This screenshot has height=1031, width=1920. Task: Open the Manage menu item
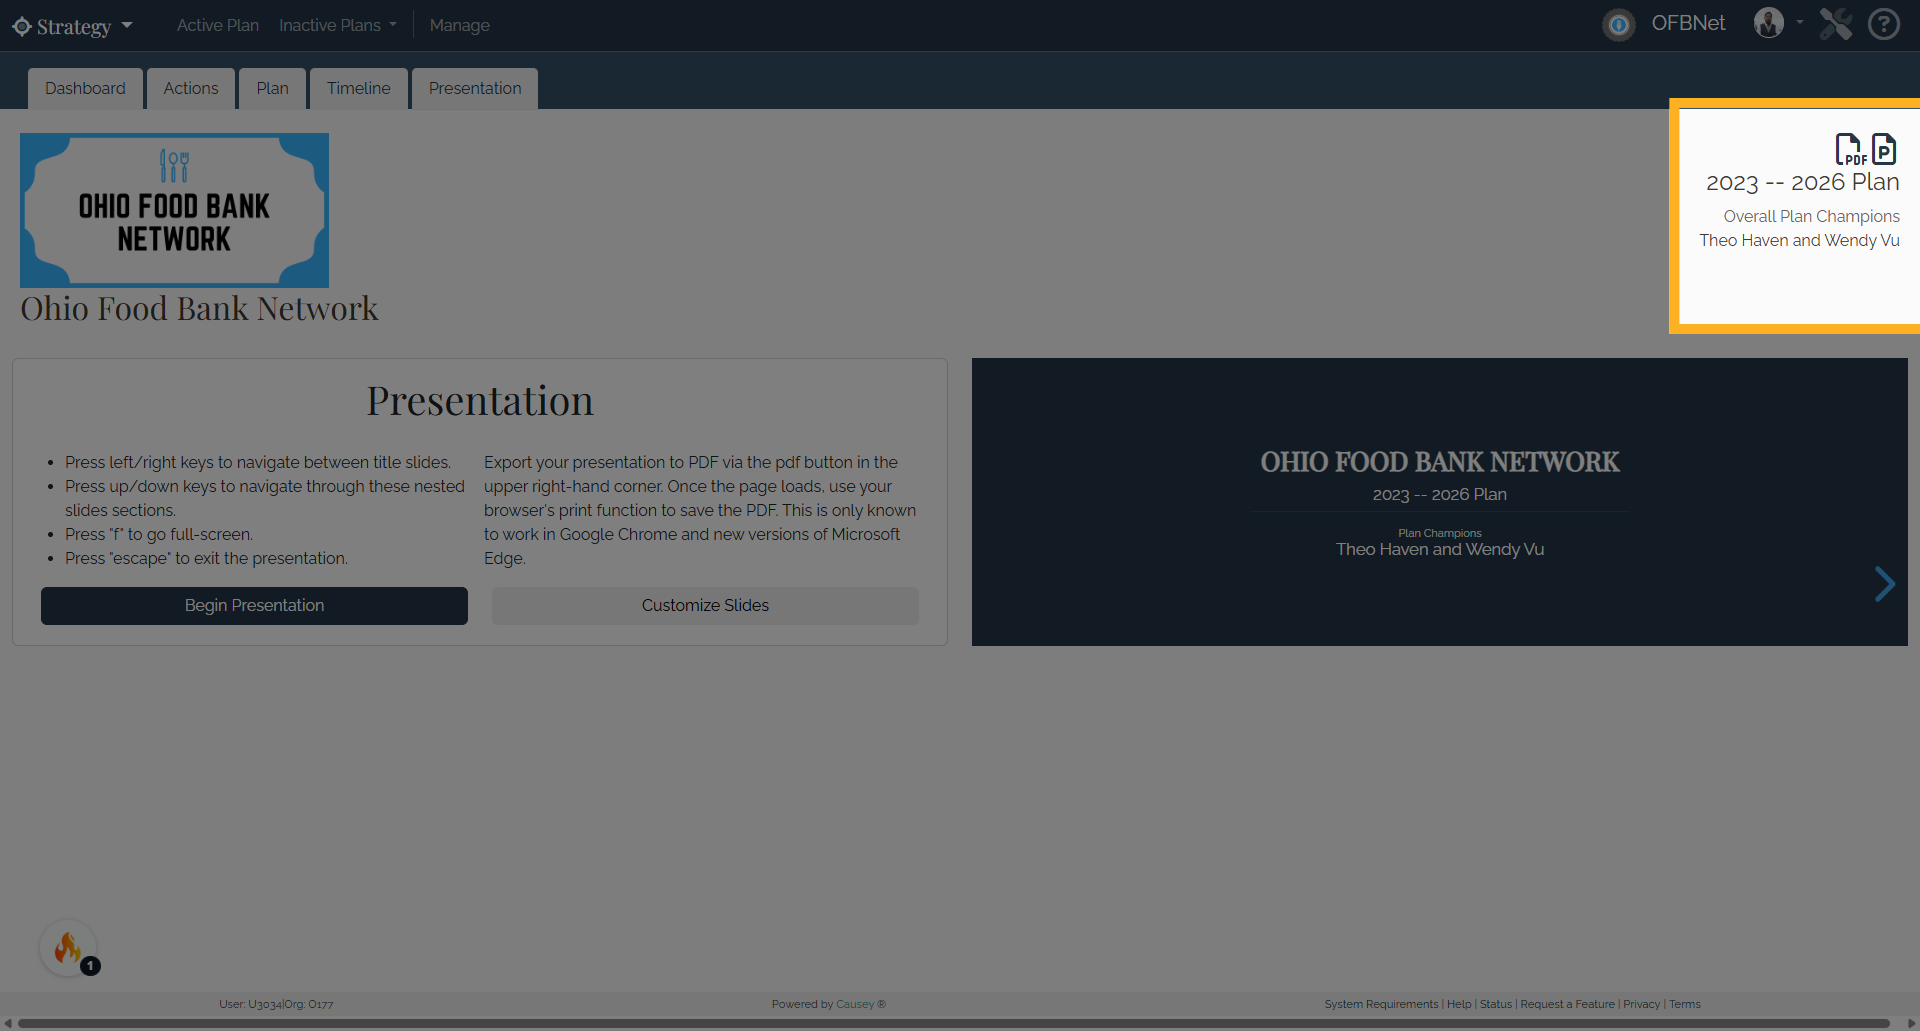point(459,25)
